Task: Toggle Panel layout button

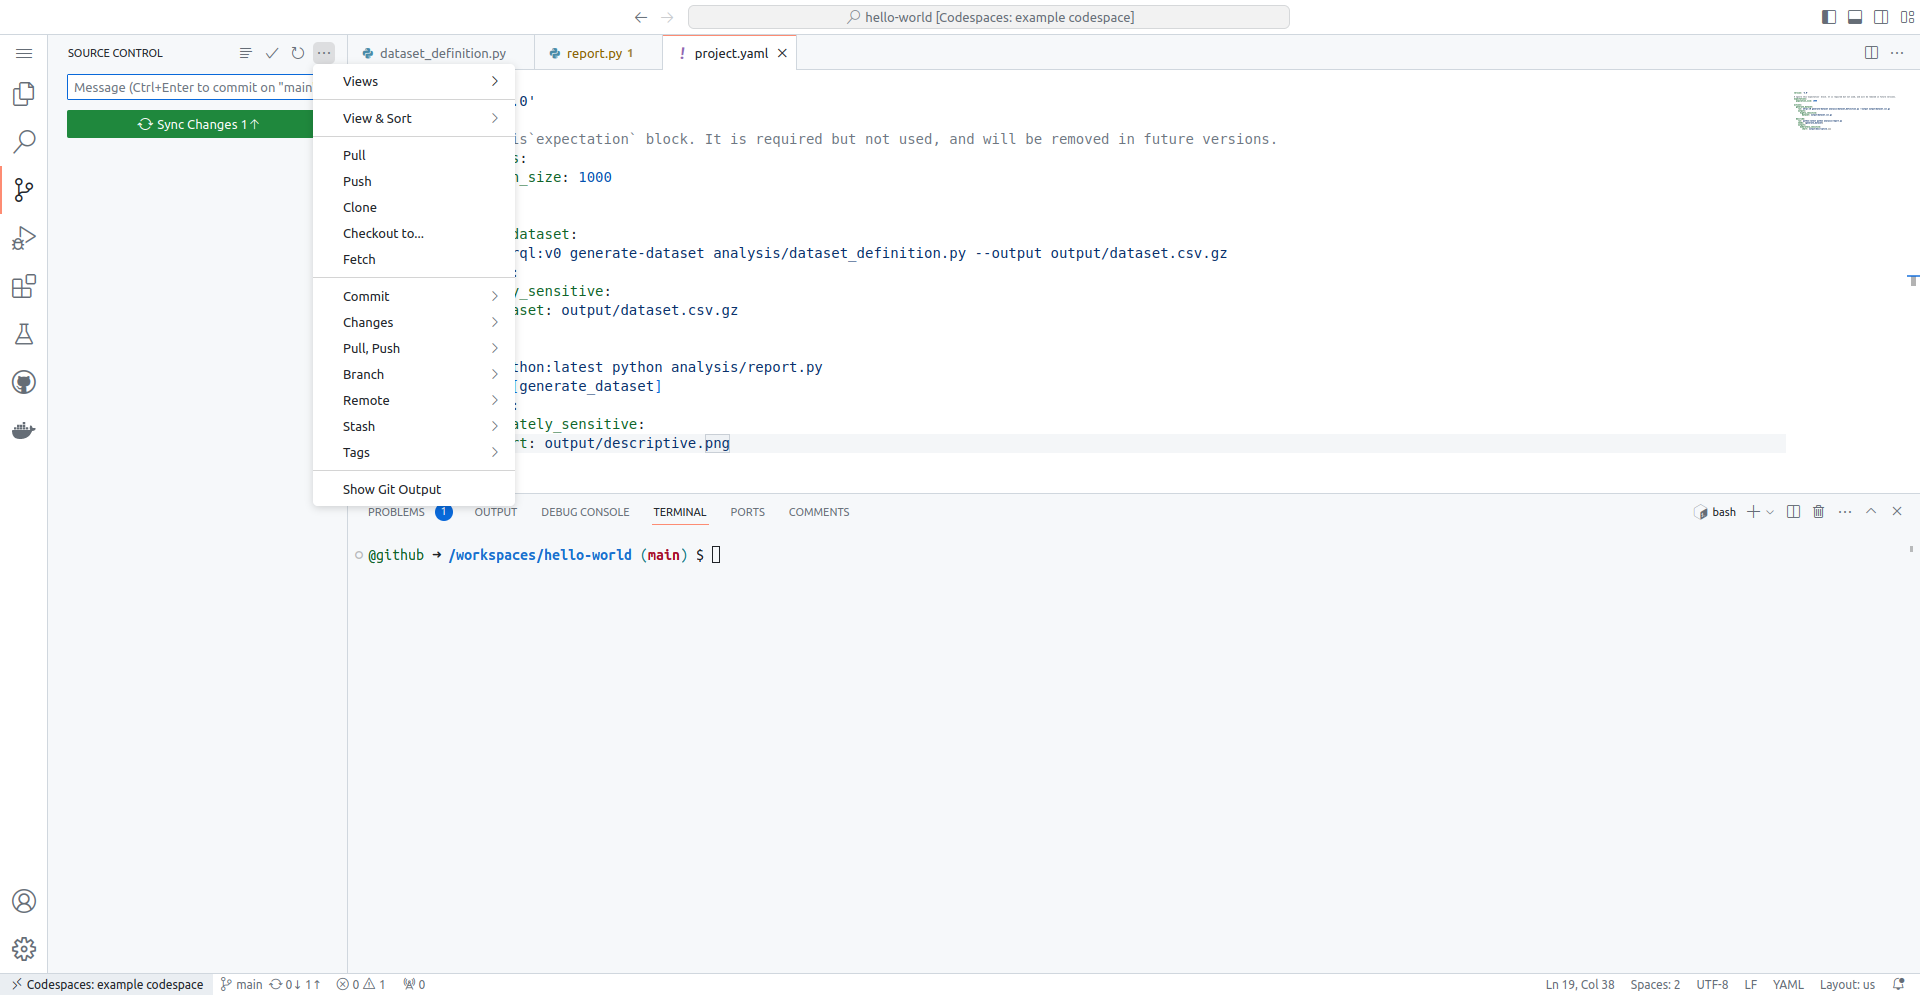Action: pos(1855,17)
